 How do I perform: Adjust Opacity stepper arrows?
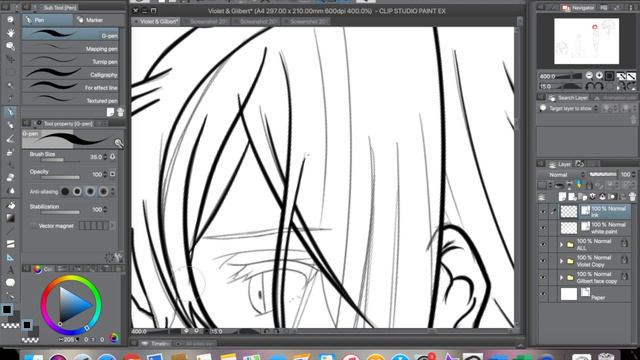[105, 174]
